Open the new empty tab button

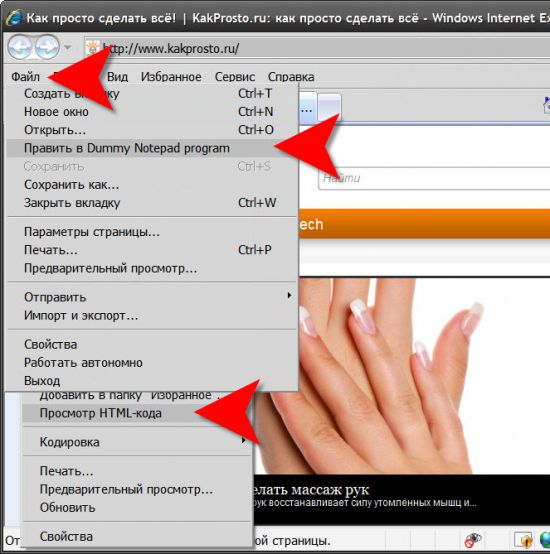pos(329,108)
